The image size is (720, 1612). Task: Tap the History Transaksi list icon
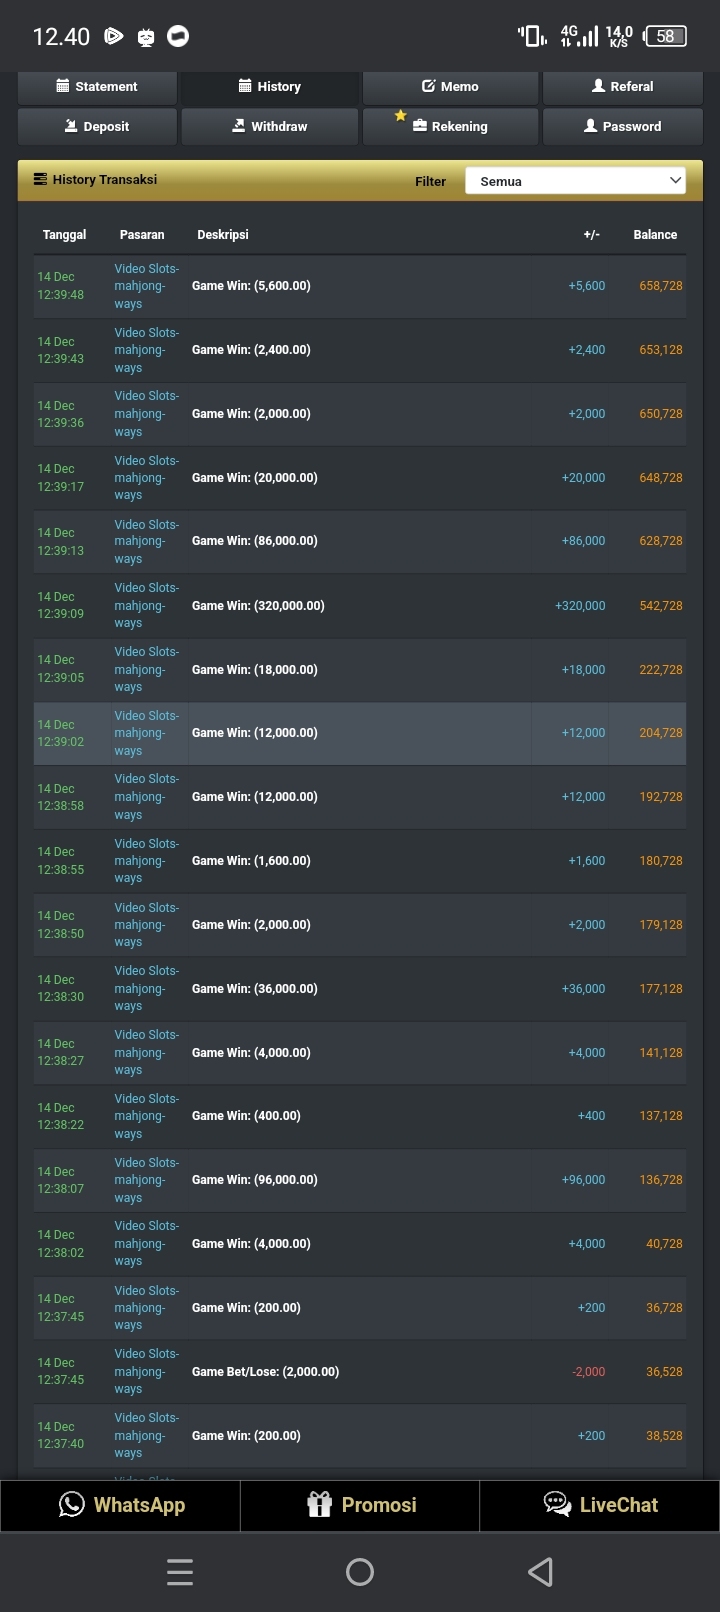coord(41,180)
